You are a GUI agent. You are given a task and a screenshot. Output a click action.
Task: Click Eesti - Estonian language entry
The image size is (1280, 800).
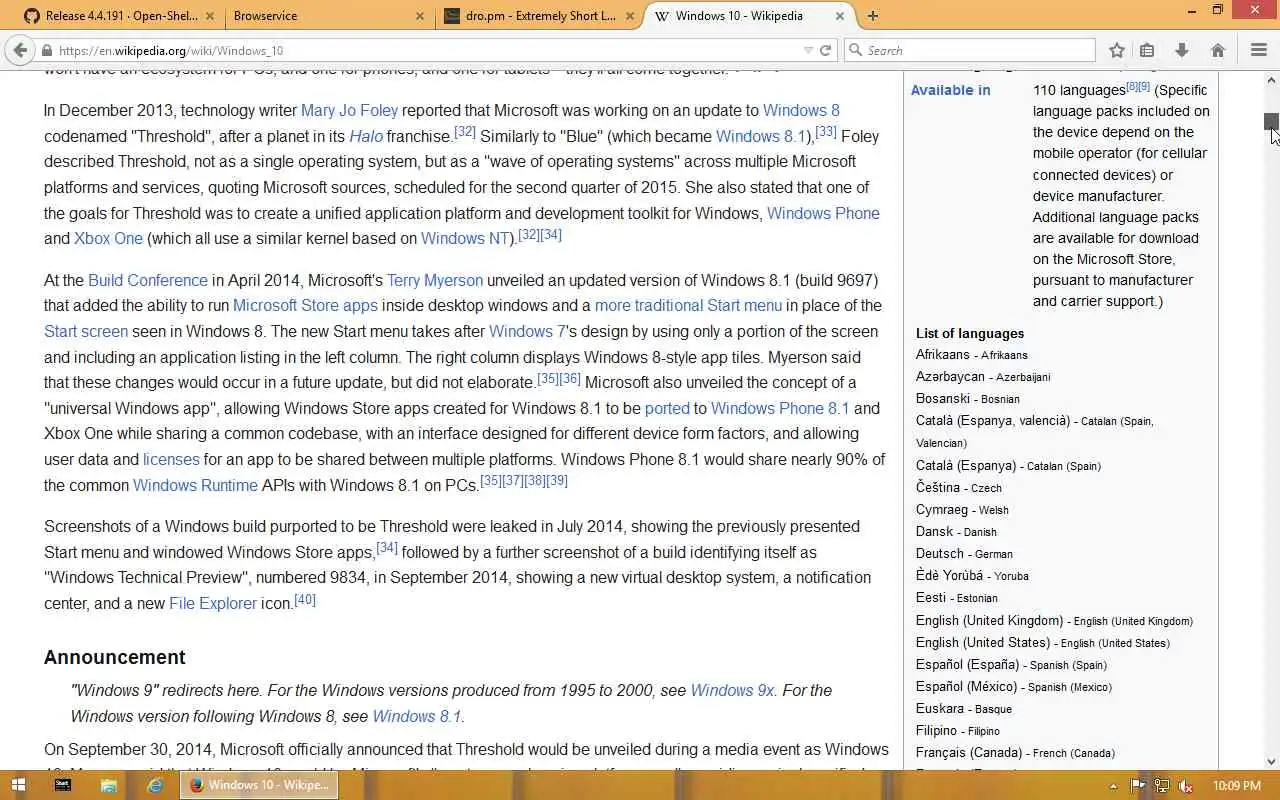click(956, 597)
